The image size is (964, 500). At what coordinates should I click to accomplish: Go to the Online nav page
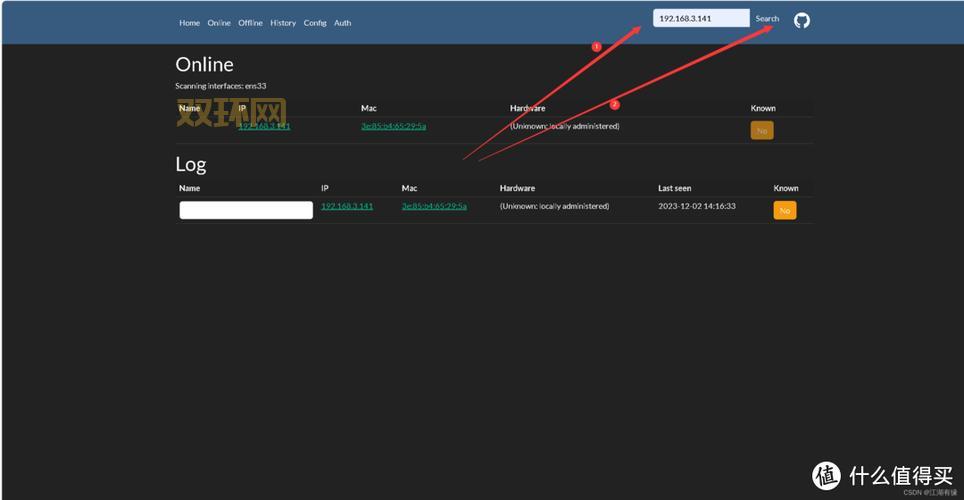click(x=219, y=23)
